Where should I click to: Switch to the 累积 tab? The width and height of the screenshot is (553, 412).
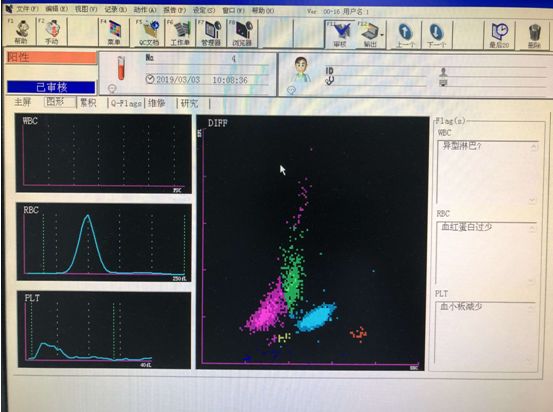(x=88, y=103)
